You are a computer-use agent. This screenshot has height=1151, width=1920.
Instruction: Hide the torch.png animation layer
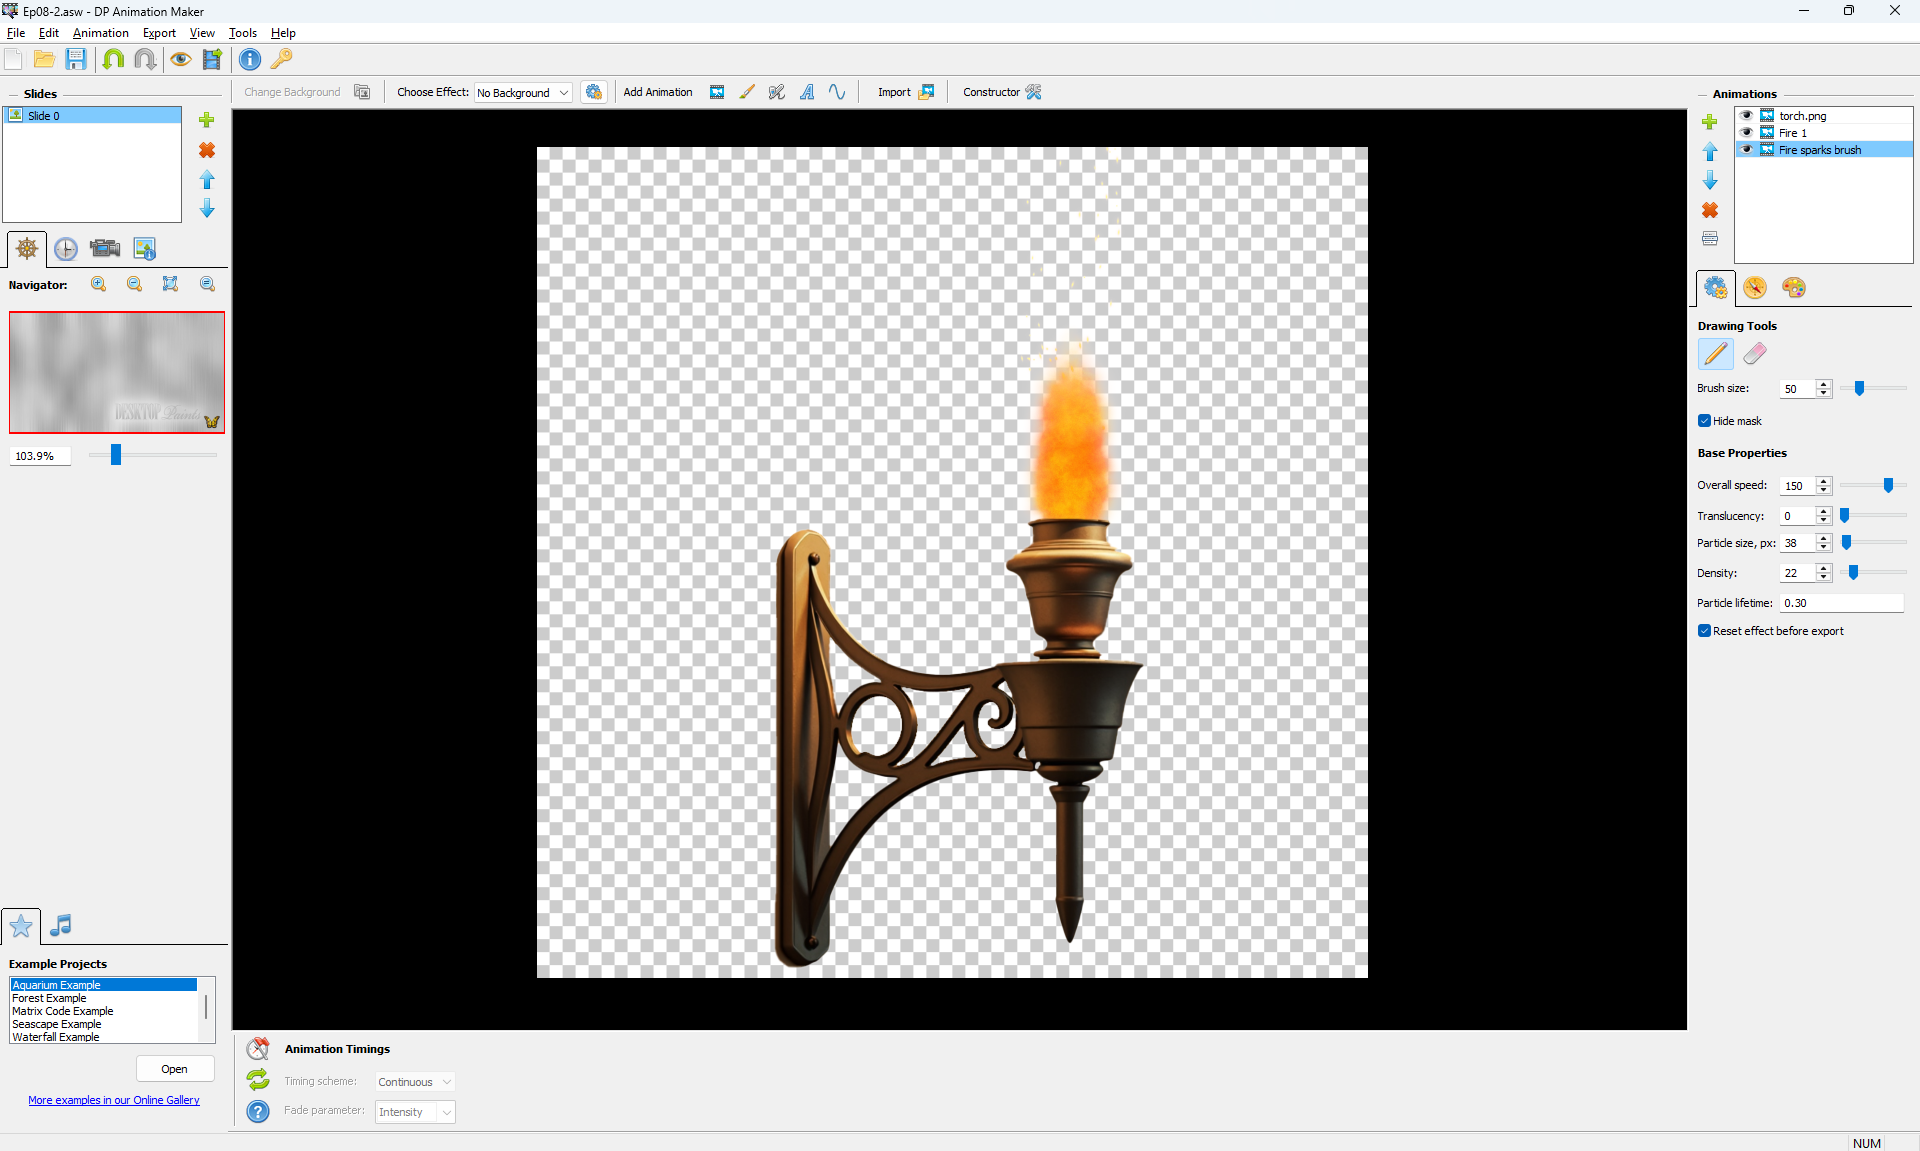tap(1746, 115)
